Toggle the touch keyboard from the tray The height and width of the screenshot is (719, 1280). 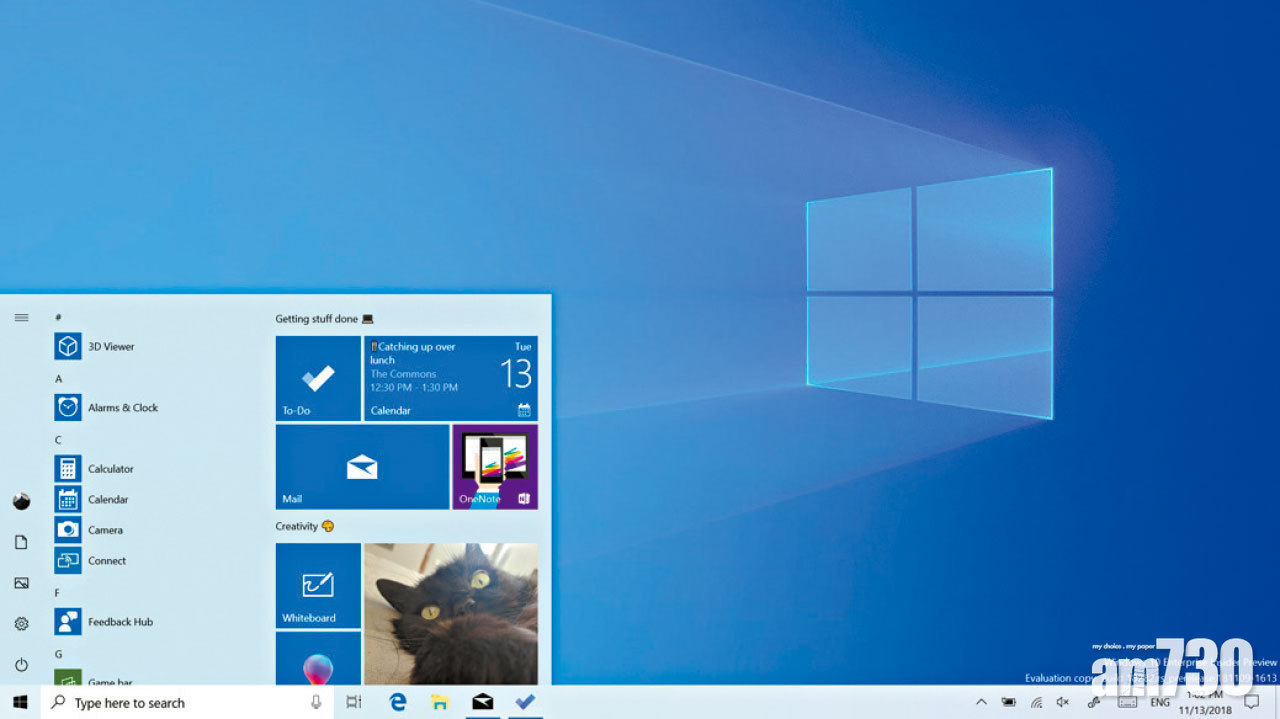(1127, 702)
